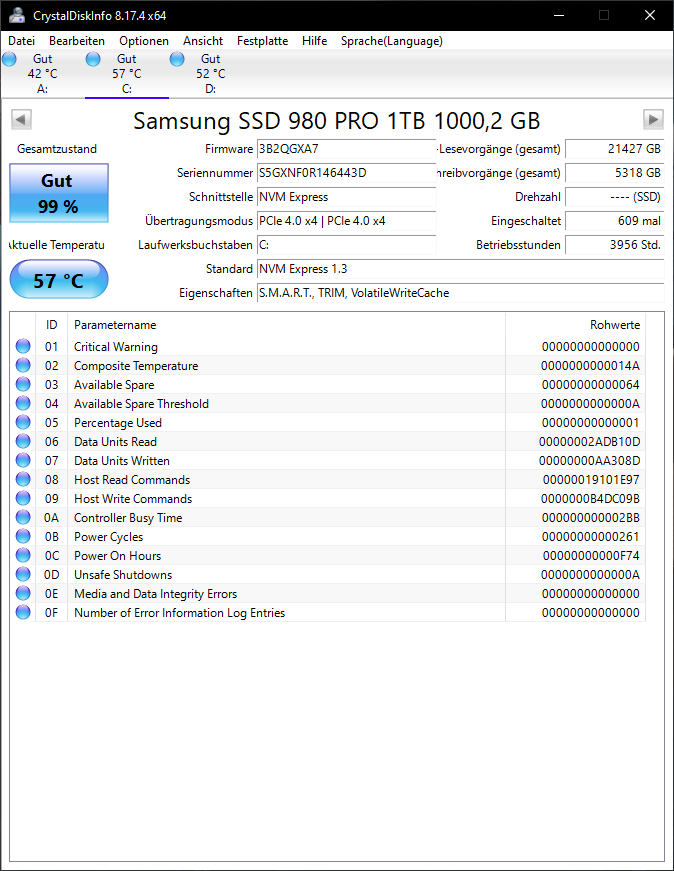Screen dimensions: 674x871
Task: Click status orb of Power On Hours row
Action: click(x=23, y=555)
